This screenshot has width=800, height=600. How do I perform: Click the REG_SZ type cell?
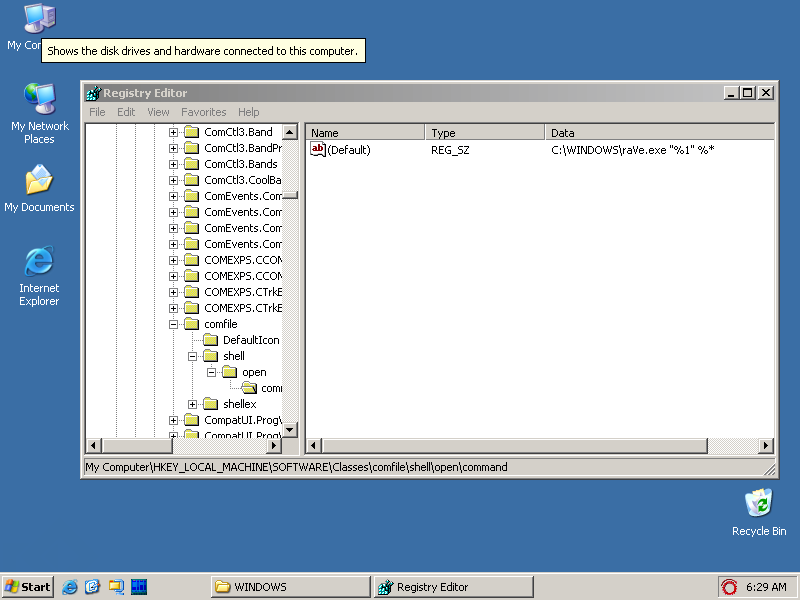coord(450,150)
